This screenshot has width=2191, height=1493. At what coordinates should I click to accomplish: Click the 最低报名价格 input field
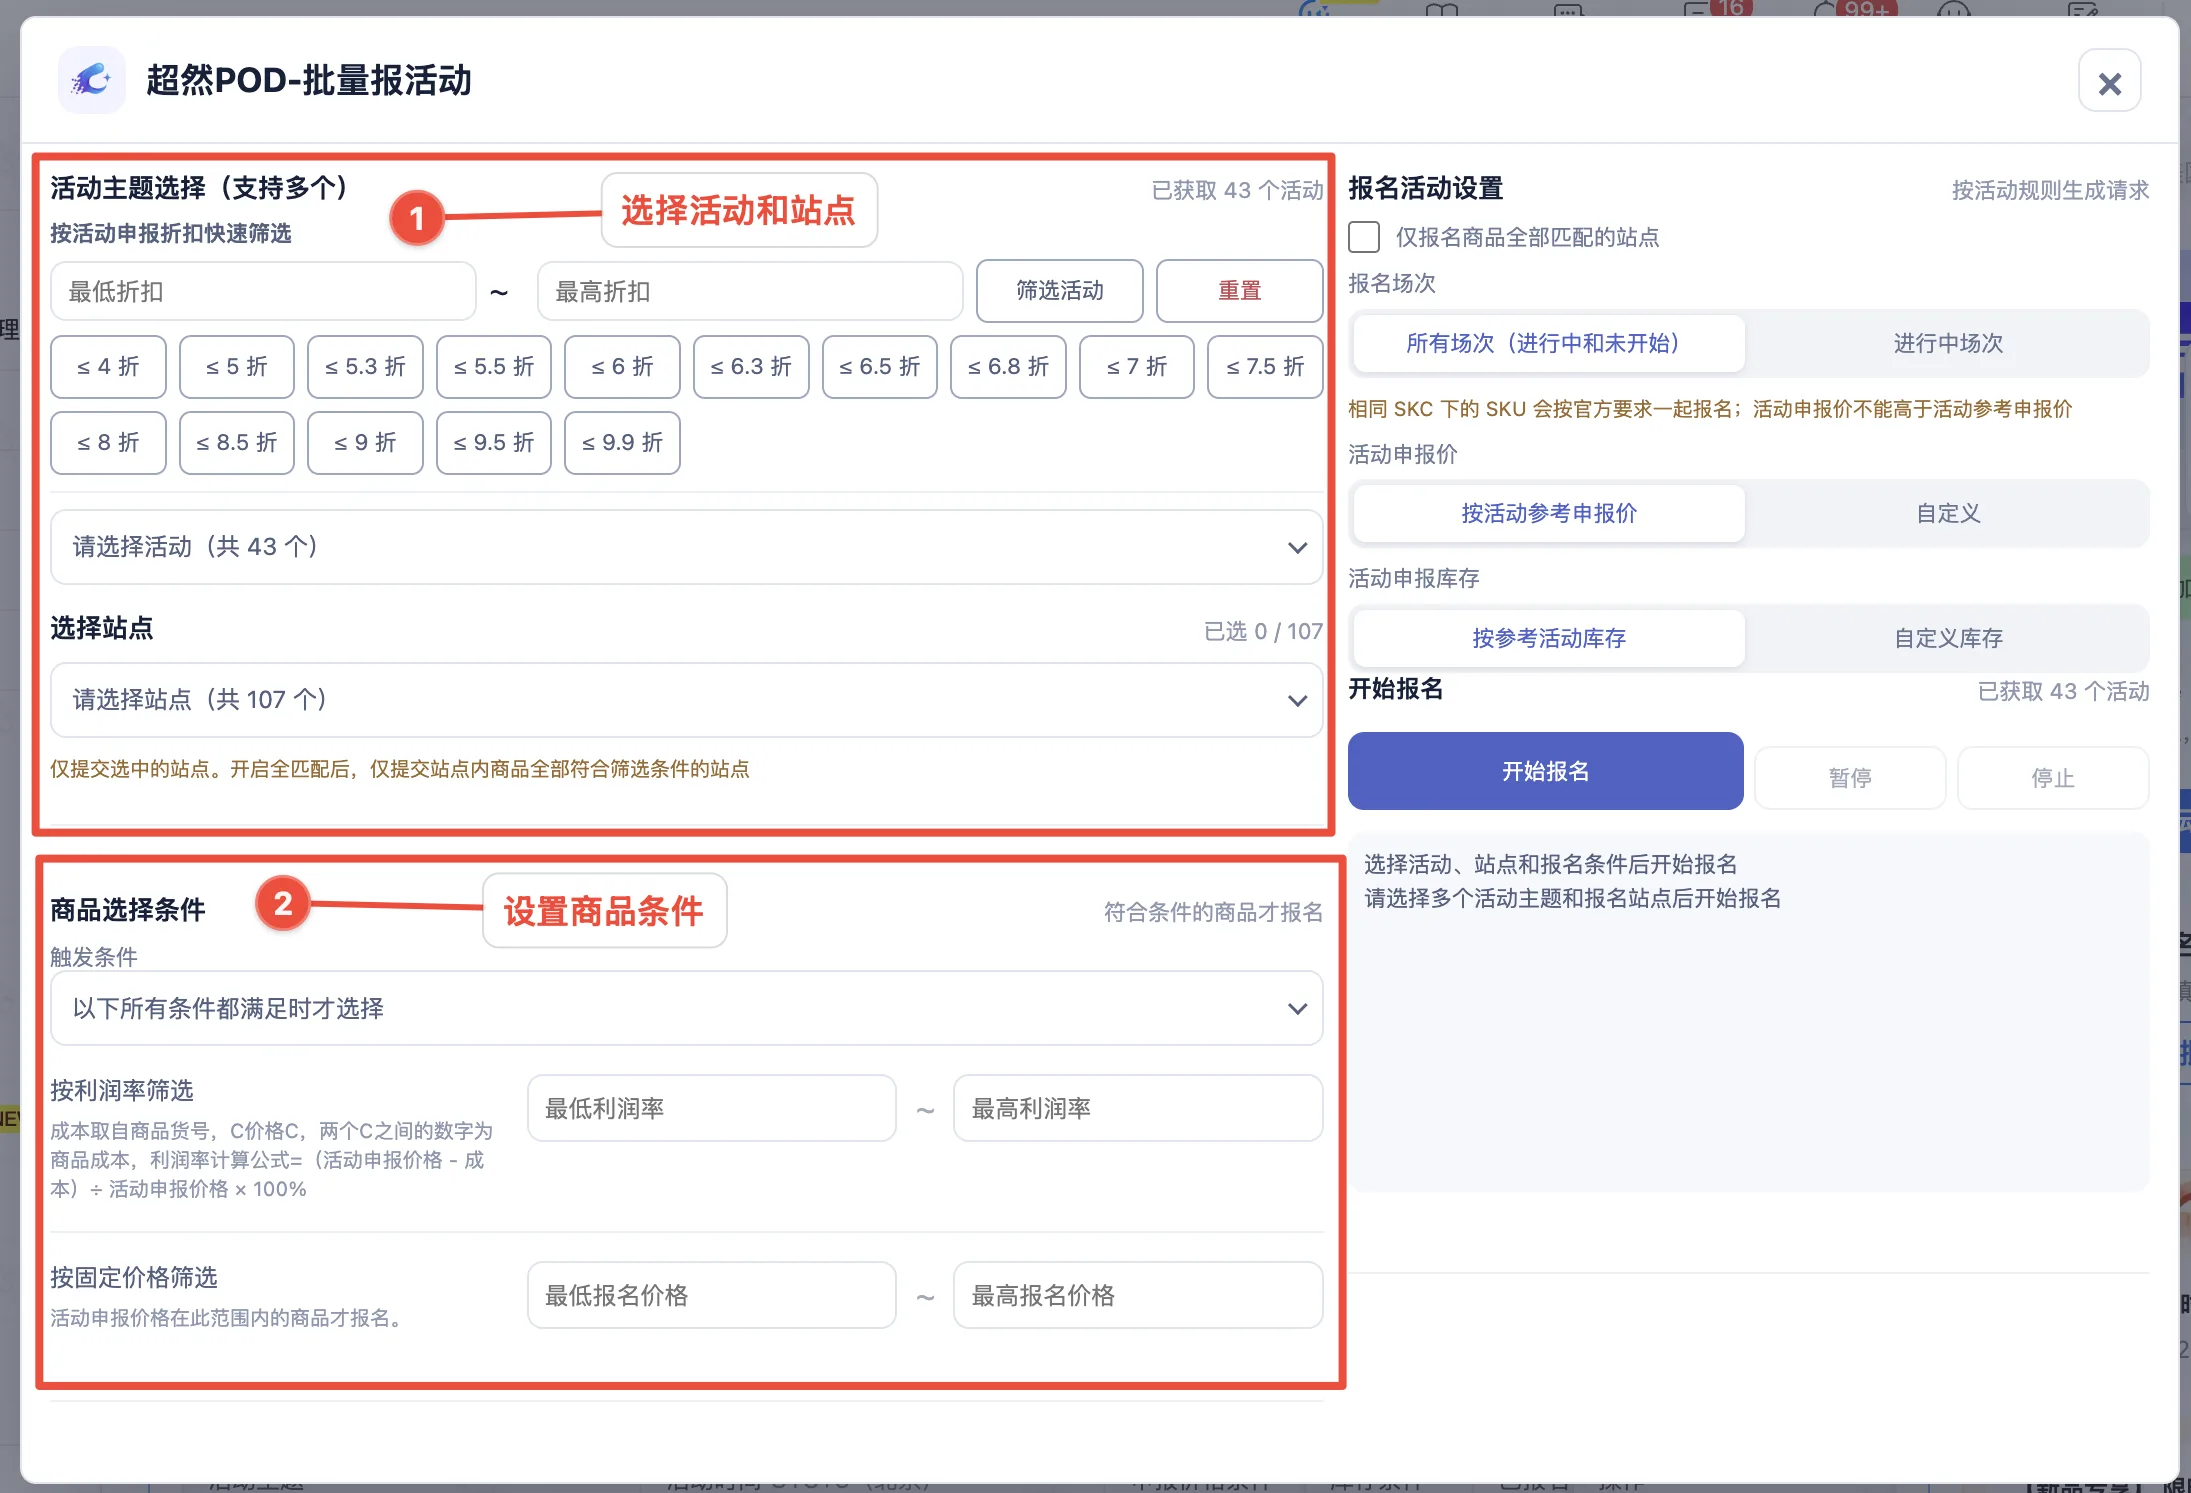(x=712, y=1295)
